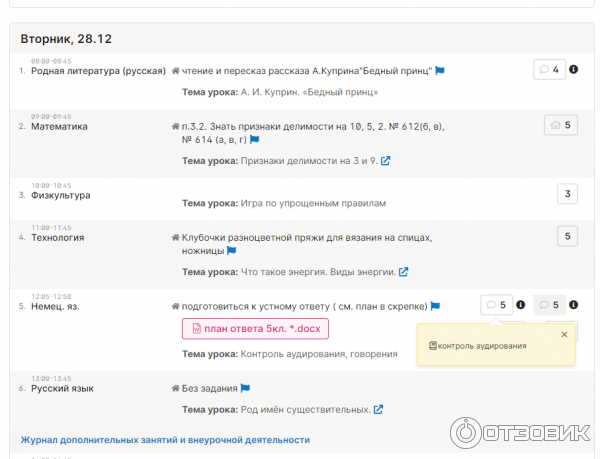The image size is (600, 459).
Task: Open external link for 'Род имён существительных' topic
Action: click(x=379, y=409)
